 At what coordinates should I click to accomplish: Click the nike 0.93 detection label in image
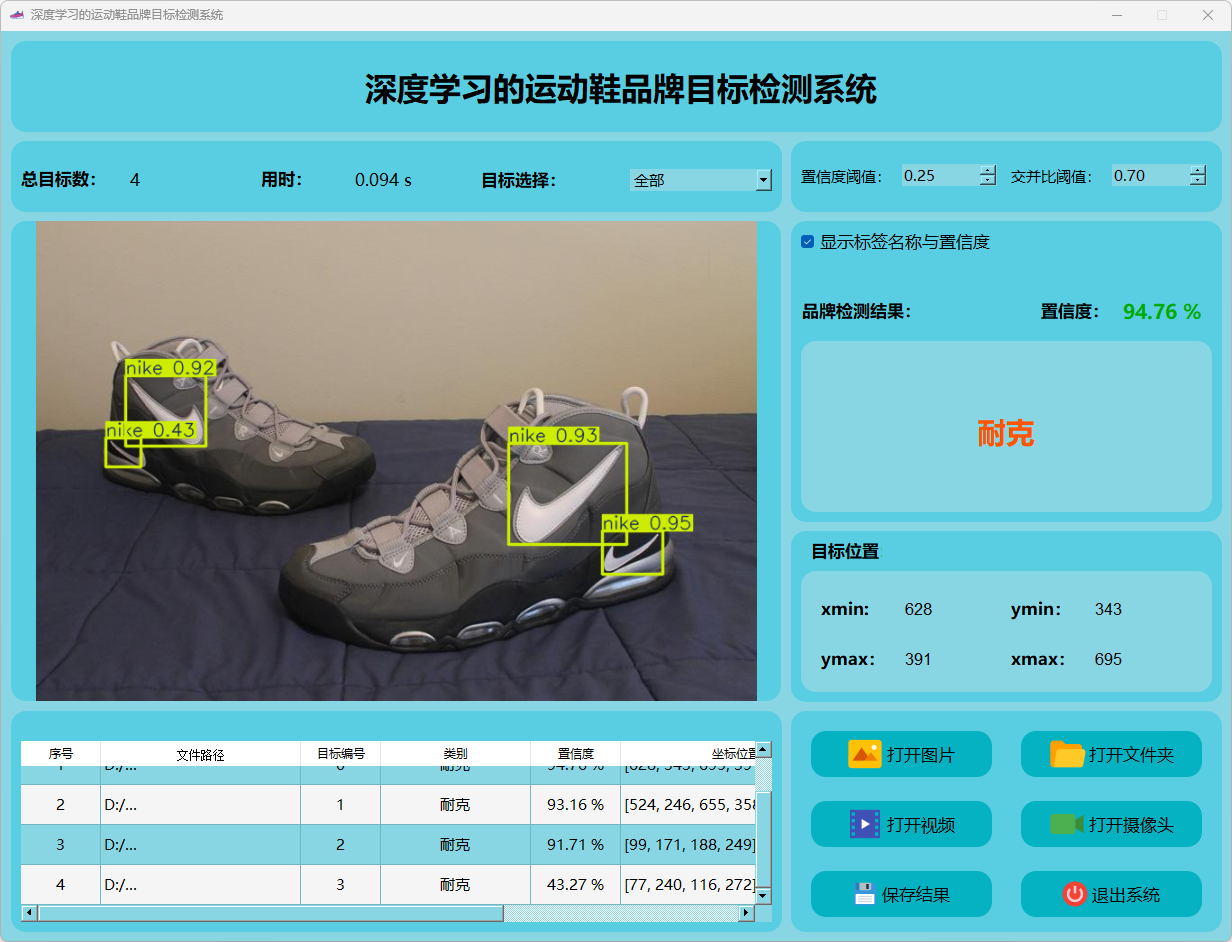tap(554, 435)
